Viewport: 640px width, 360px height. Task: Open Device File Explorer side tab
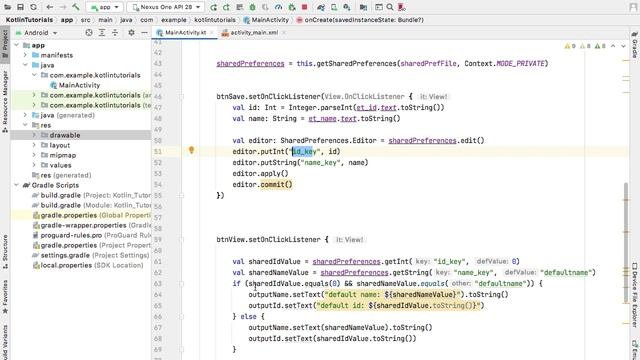click(635, 295)
